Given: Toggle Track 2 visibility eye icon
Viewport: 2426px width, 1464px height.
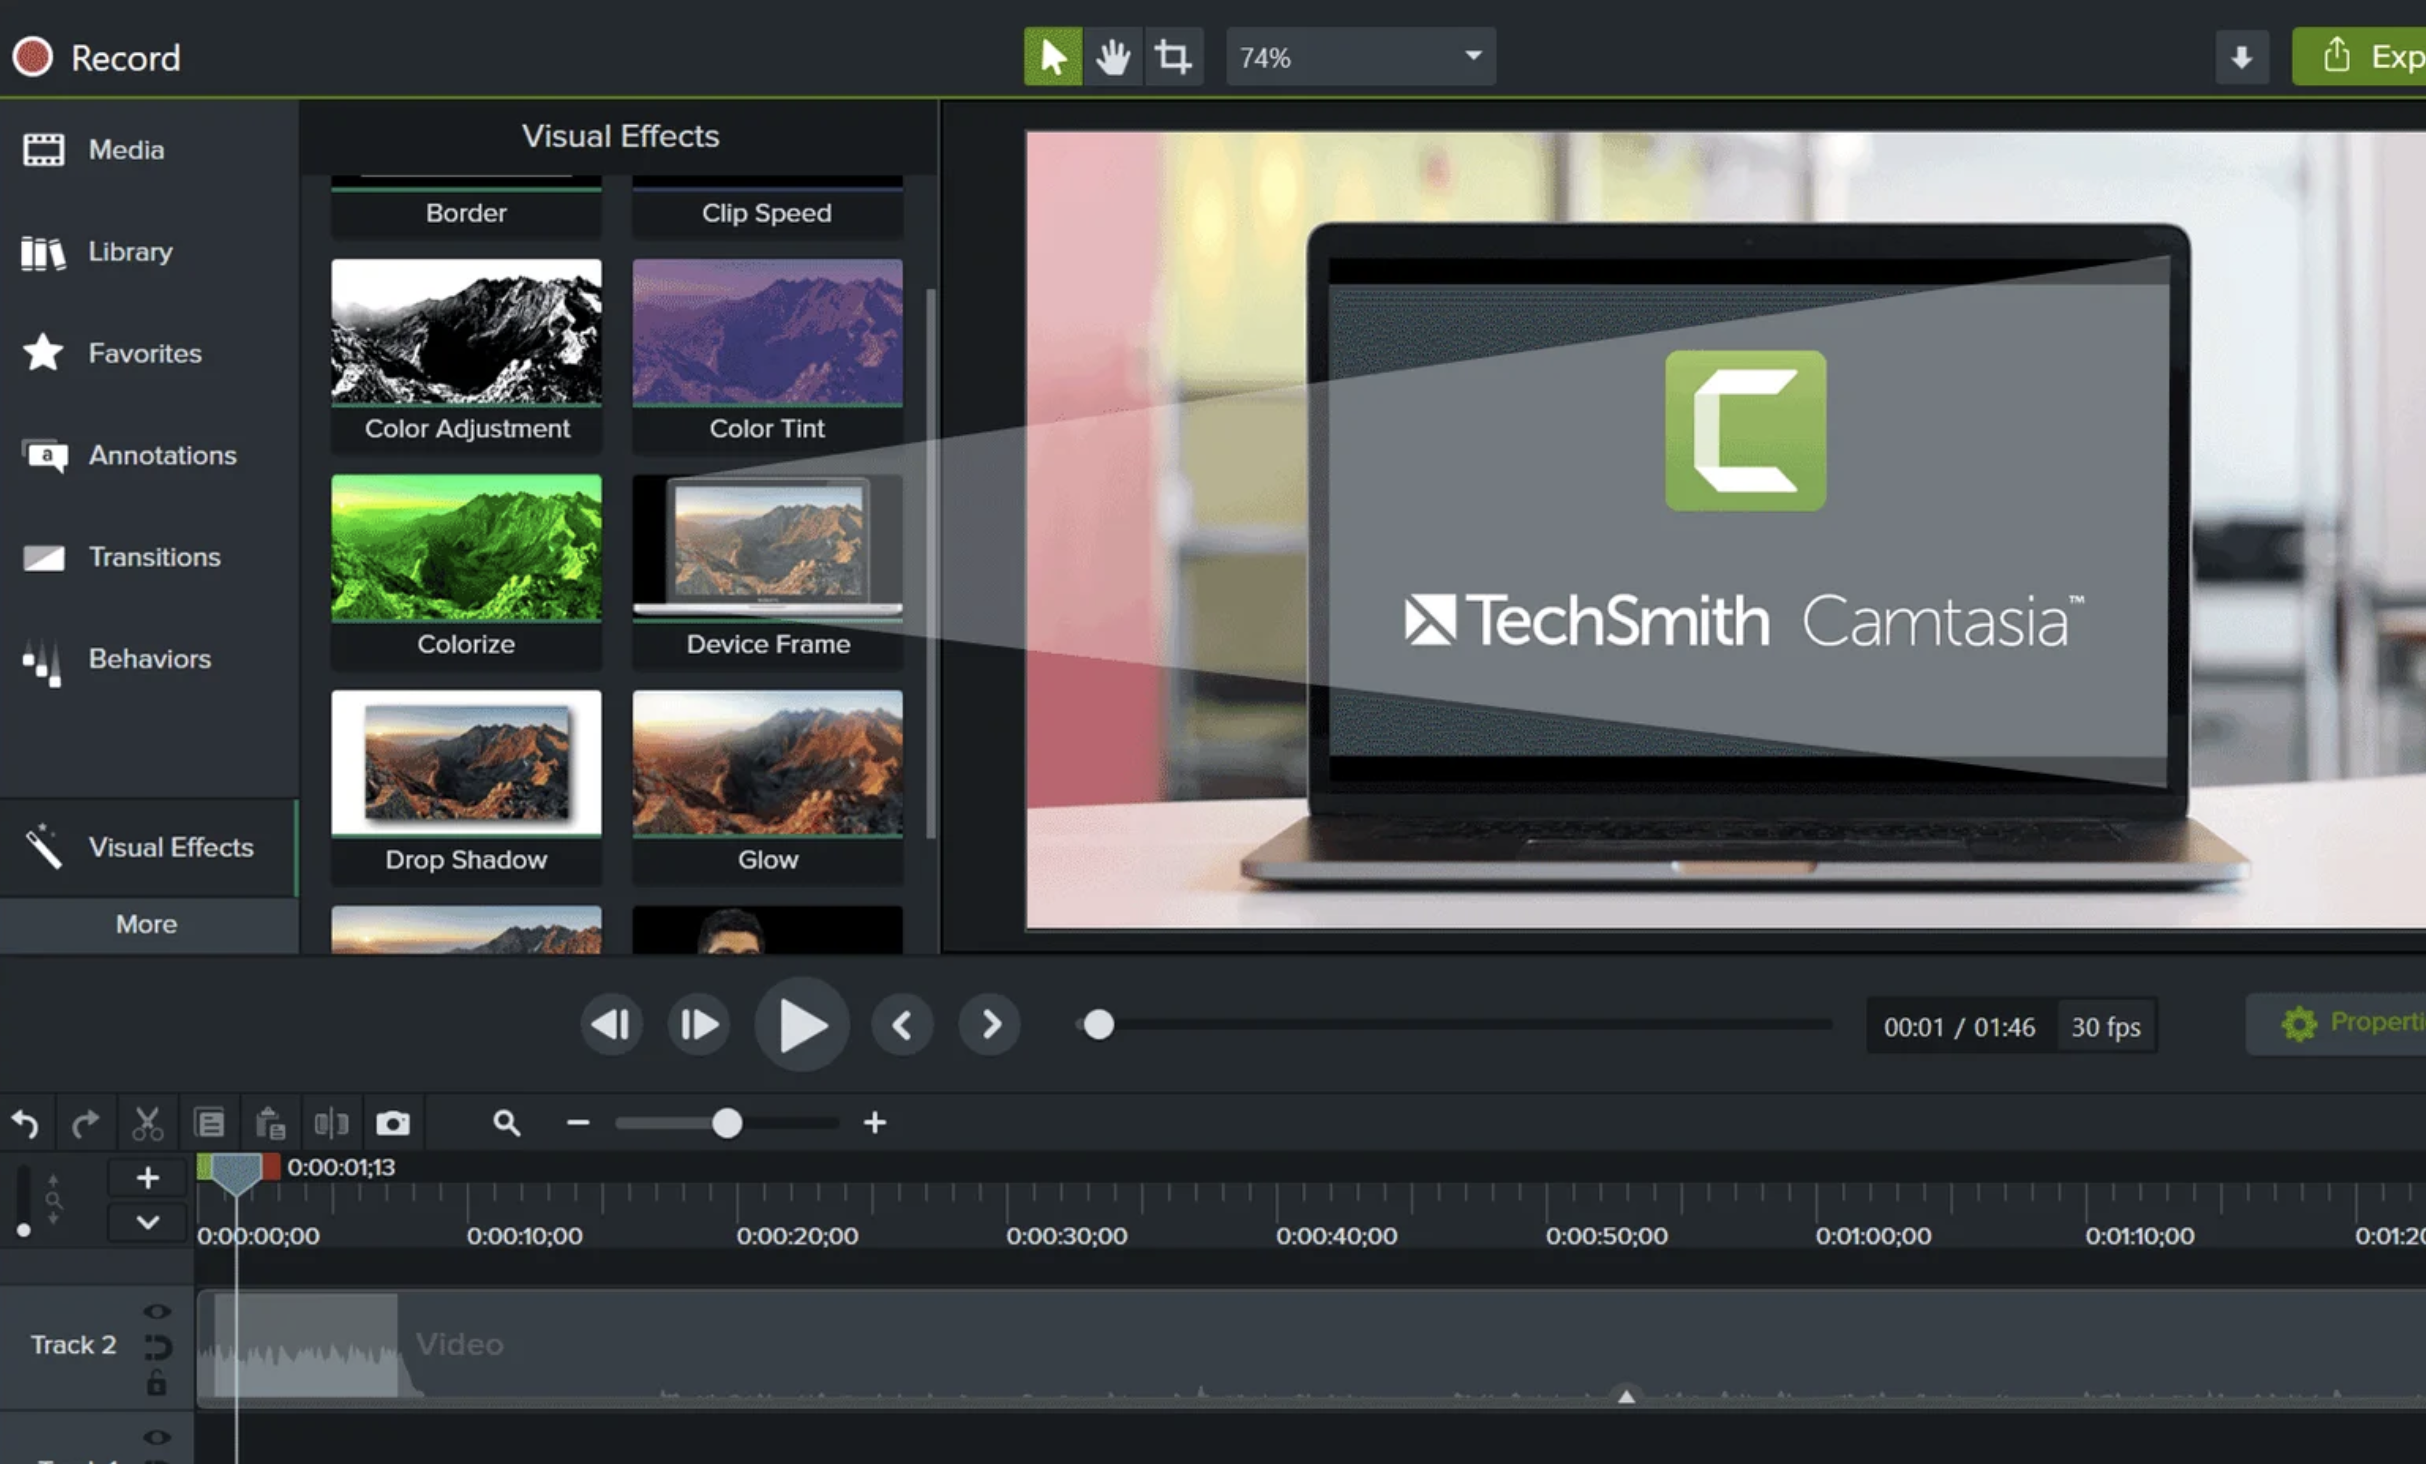Looking at the screenshot, I should [157, 1312].
